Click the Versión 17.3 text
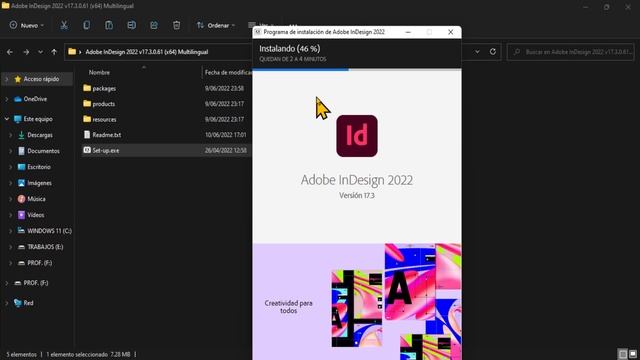The image size is (640, 360). click(x=357, y=196)
